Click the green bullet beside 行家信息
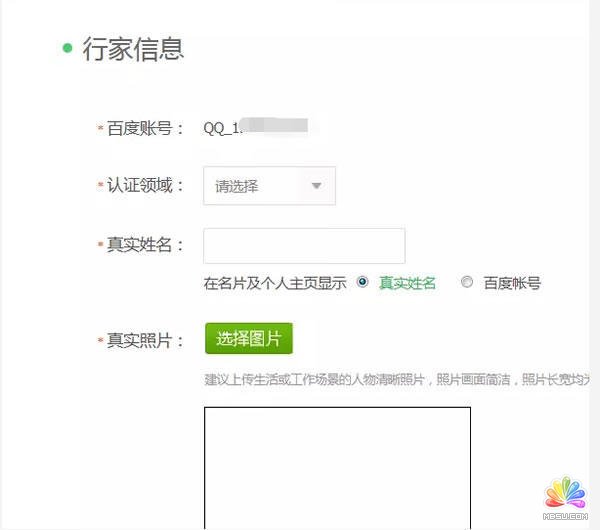600x530 pixels. point(67,48)
